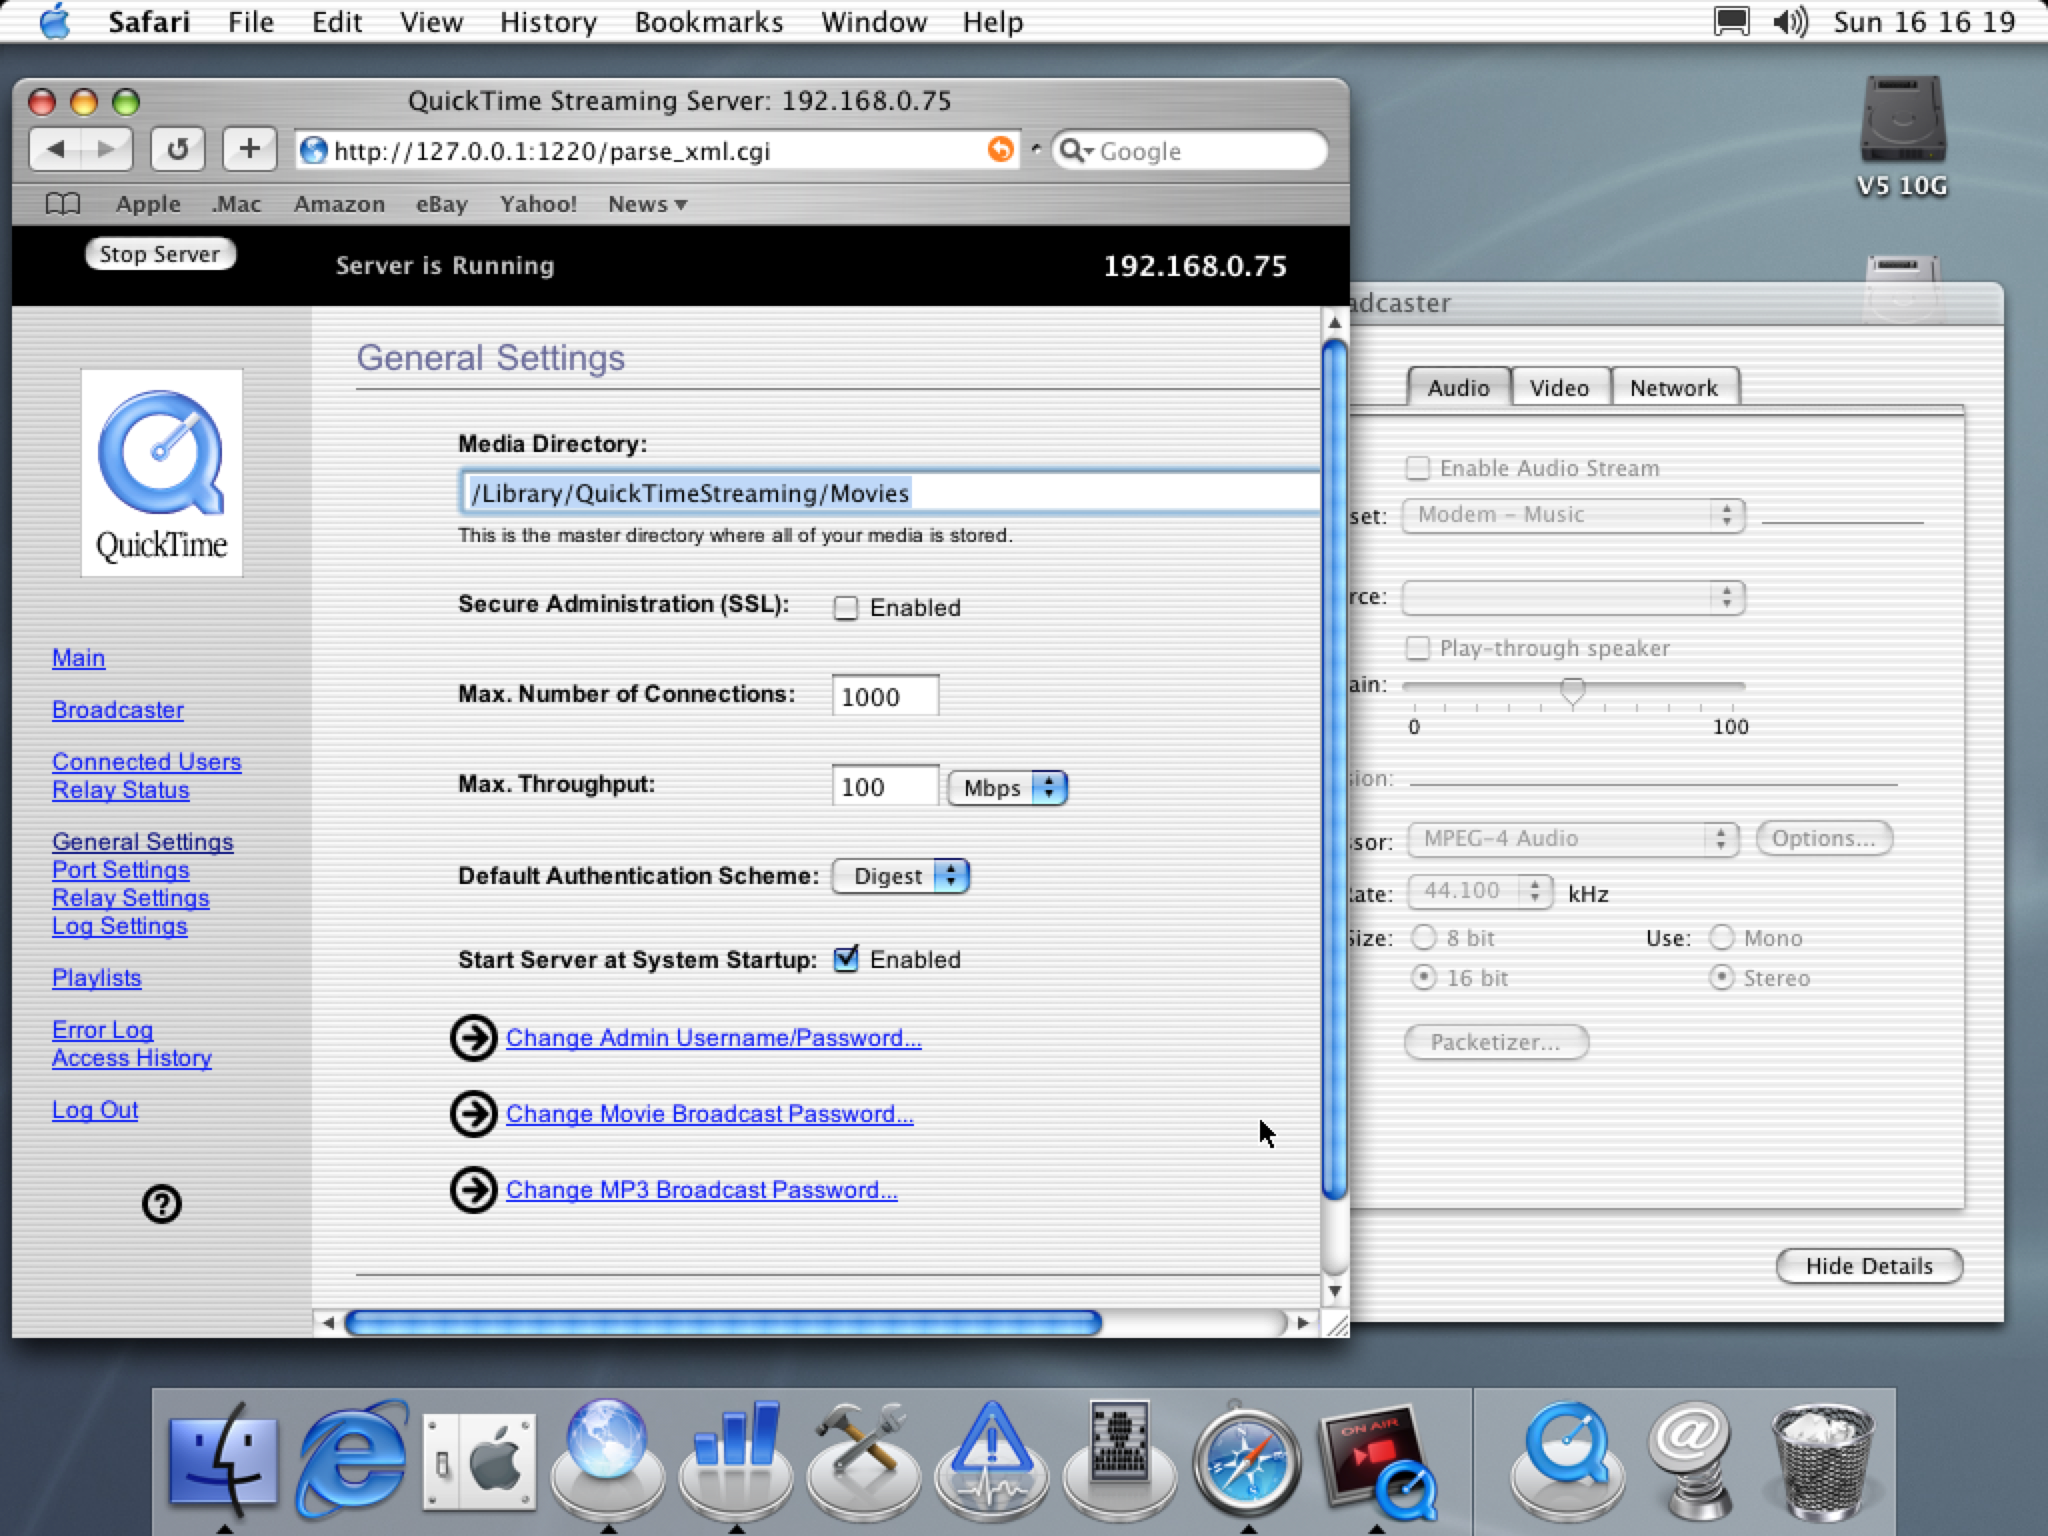Open the help question mark icon

(162, 1204)
